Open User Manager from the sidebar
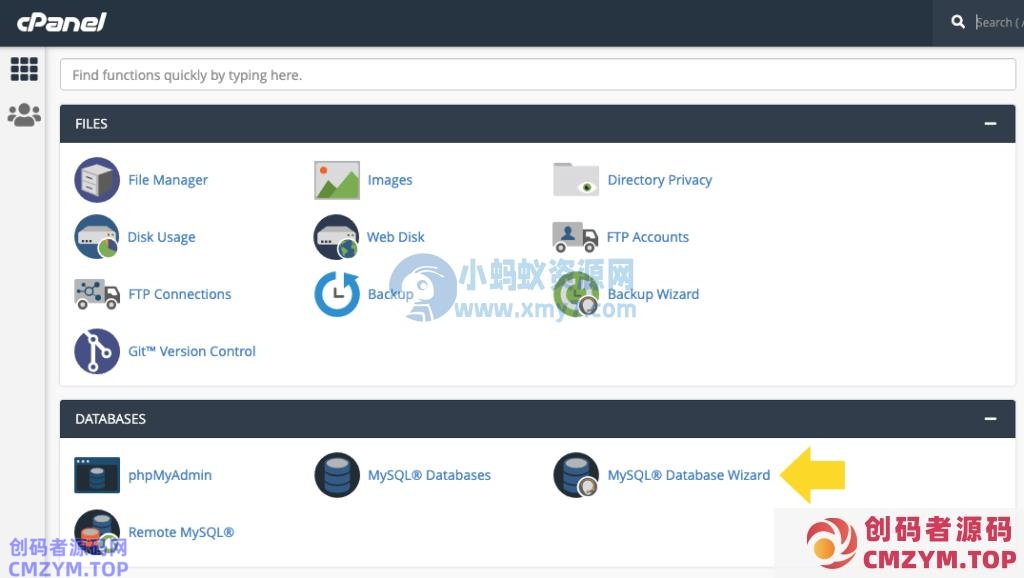Screen dimensions: 1024x578 [24, 115]
